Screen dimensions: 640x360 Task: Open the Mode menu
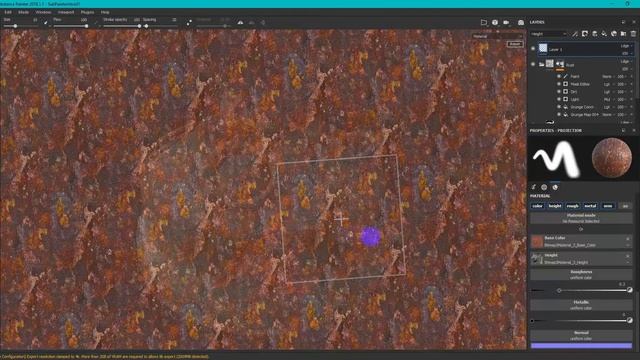click(23, 12)
